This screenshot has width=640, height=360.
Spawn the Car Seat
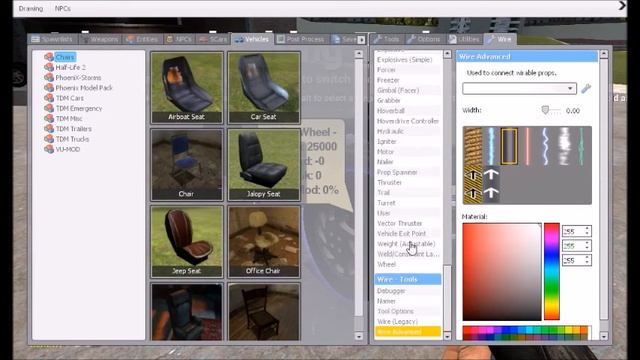pos(264,87)
